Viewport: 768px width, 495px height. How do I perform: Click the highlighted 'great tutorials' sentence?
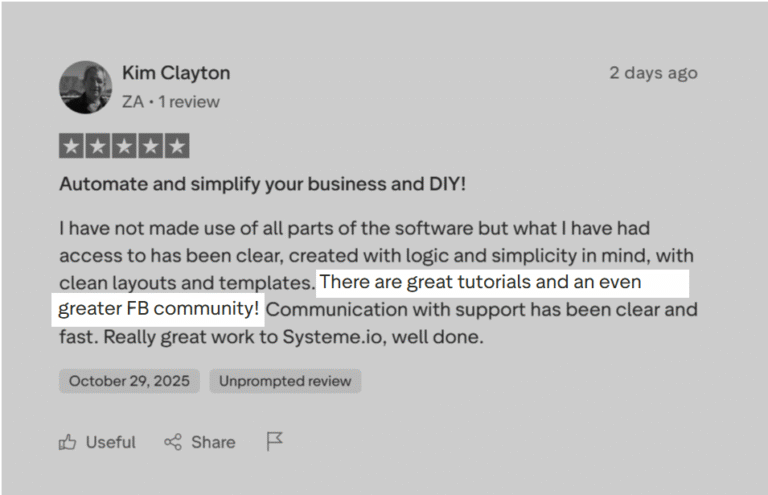coord(480,282)
